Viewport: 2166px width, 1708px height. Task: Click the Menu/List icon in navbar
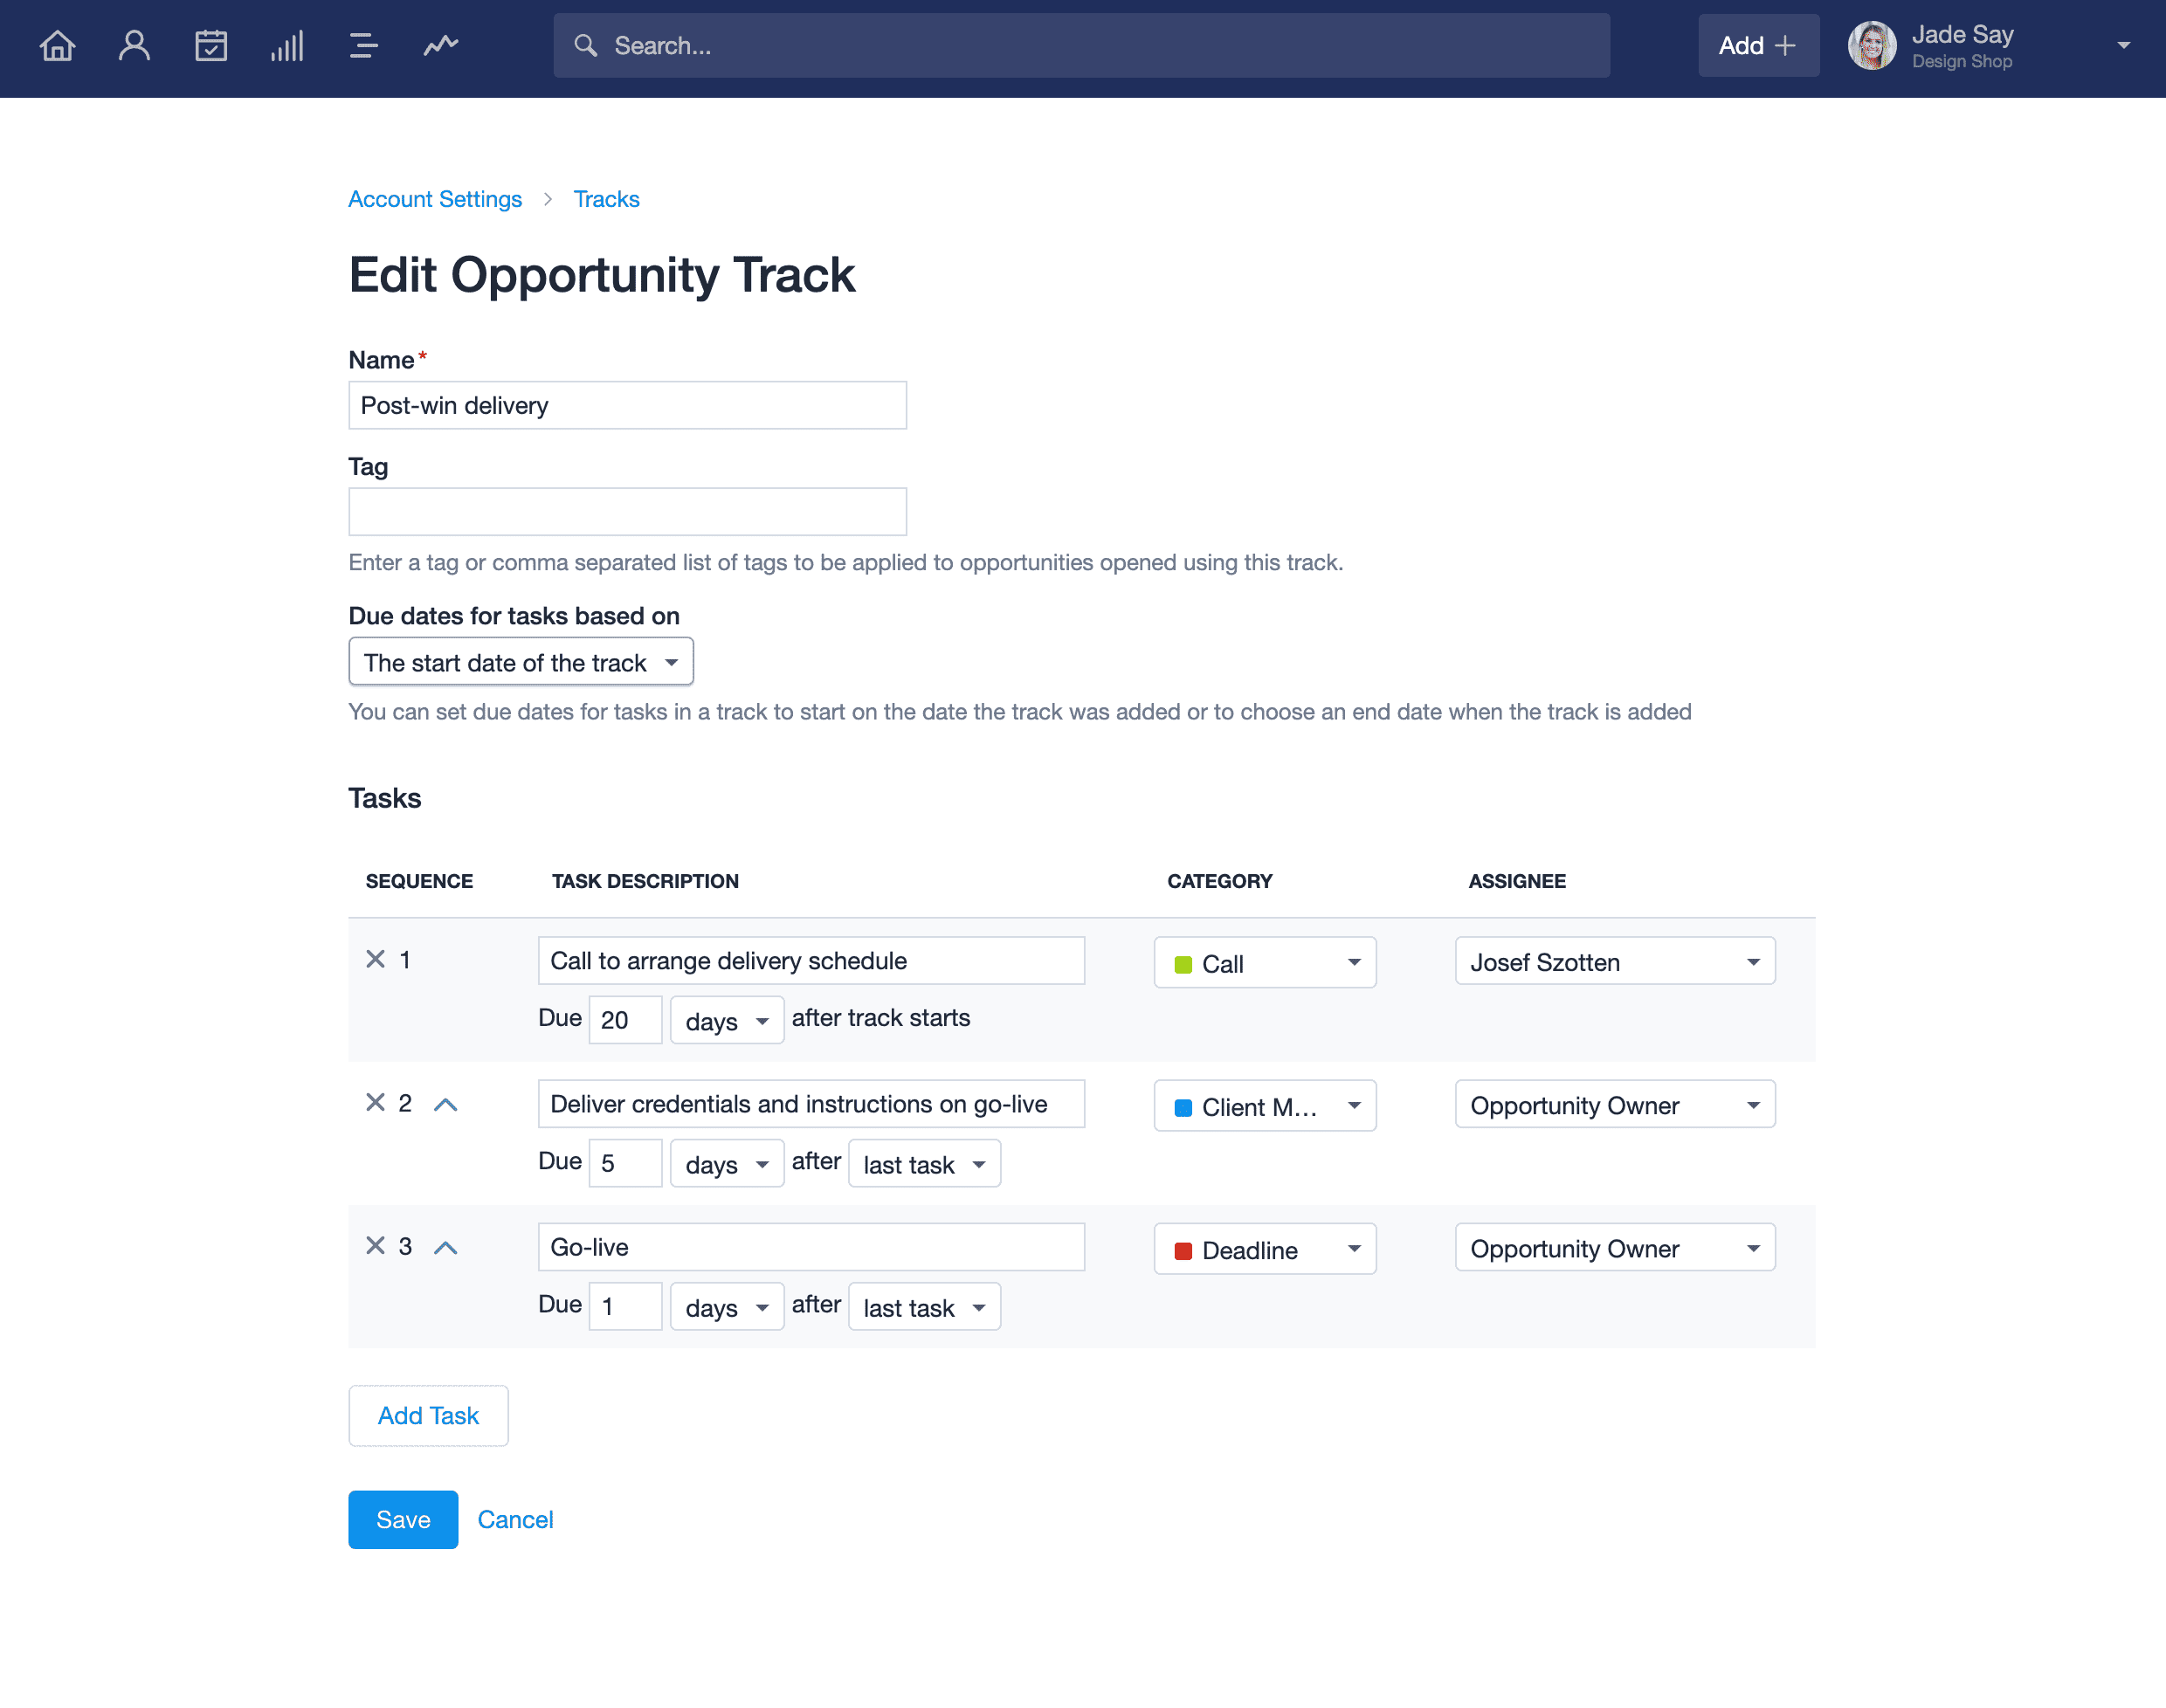click(362, 44)
